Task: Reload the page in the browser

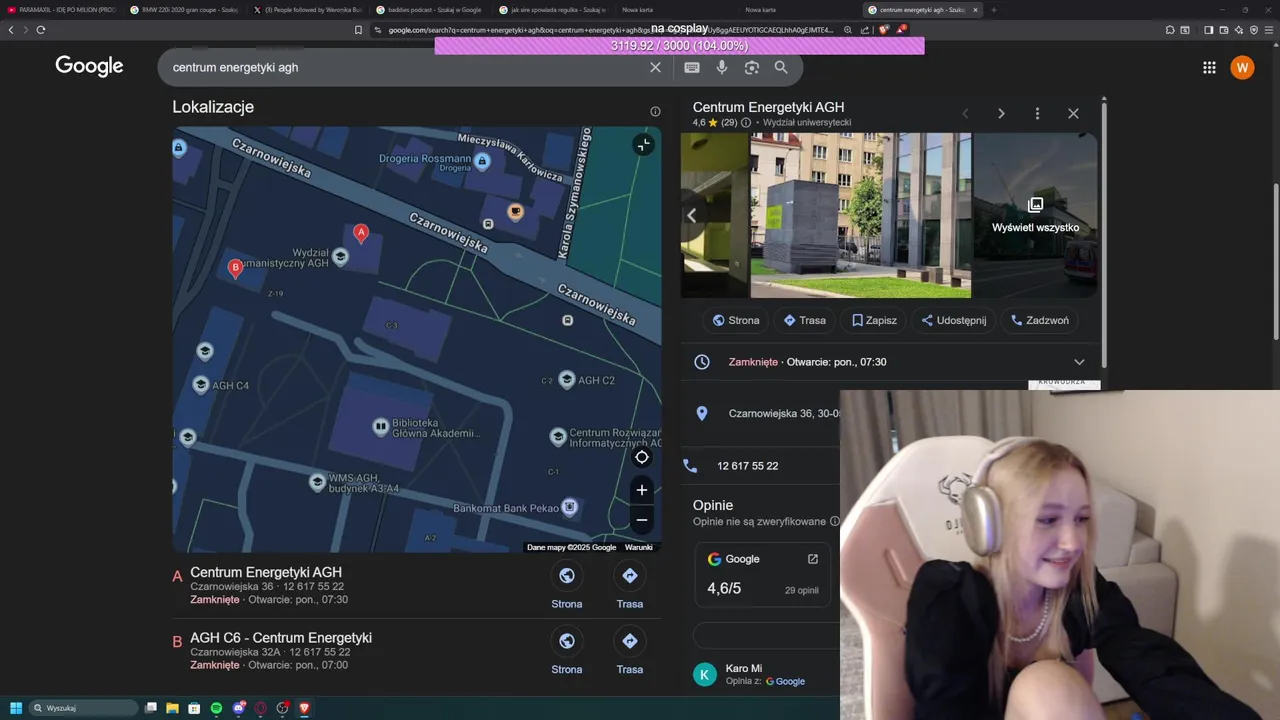Action: [41, 30]
